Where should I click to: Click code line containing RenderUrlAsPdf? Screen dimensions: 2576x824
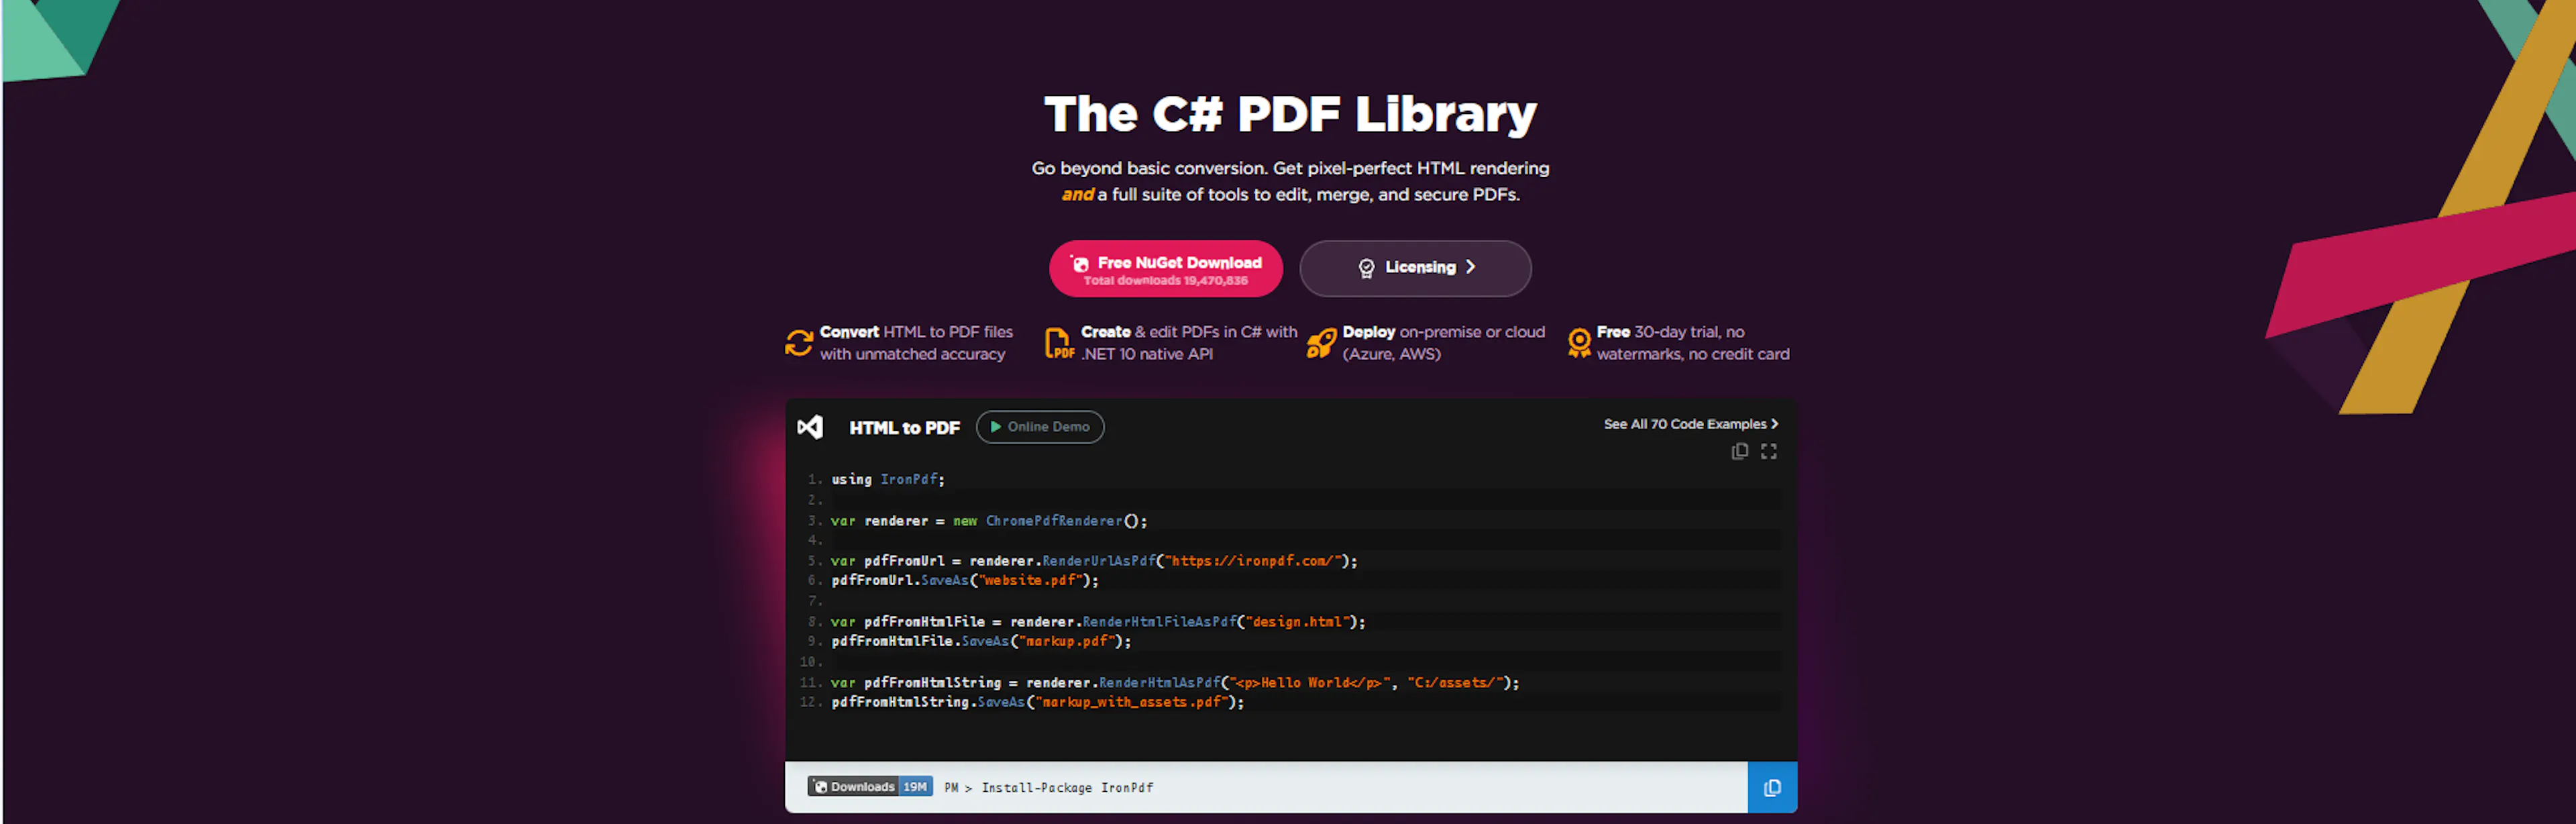[1094, 561]
